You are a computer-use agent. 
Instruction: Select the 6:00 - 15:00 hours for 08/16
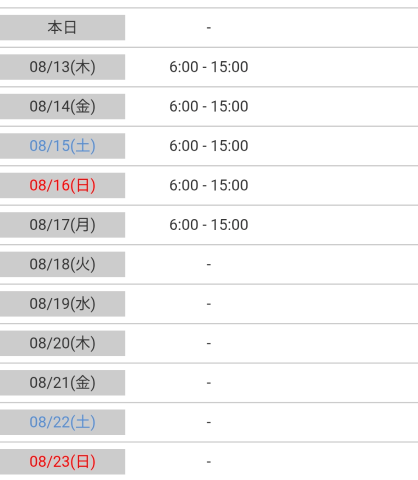tap(209, 185)
